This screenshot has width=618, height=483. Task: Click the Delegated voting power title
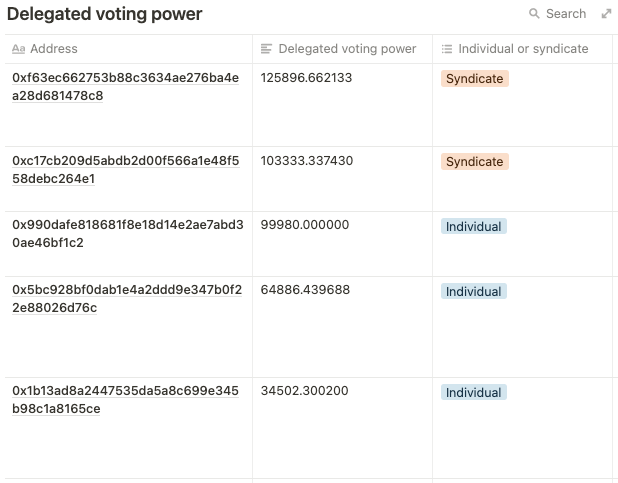[104, 14]
